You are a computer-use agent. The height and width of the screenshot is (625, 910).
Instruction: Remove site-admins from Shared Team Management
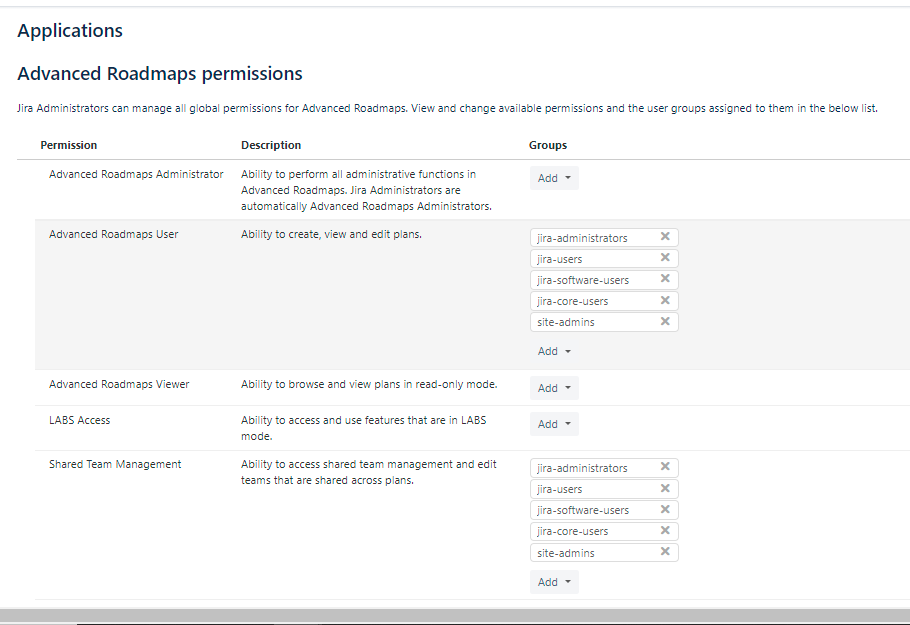click(x=665, y=551)
